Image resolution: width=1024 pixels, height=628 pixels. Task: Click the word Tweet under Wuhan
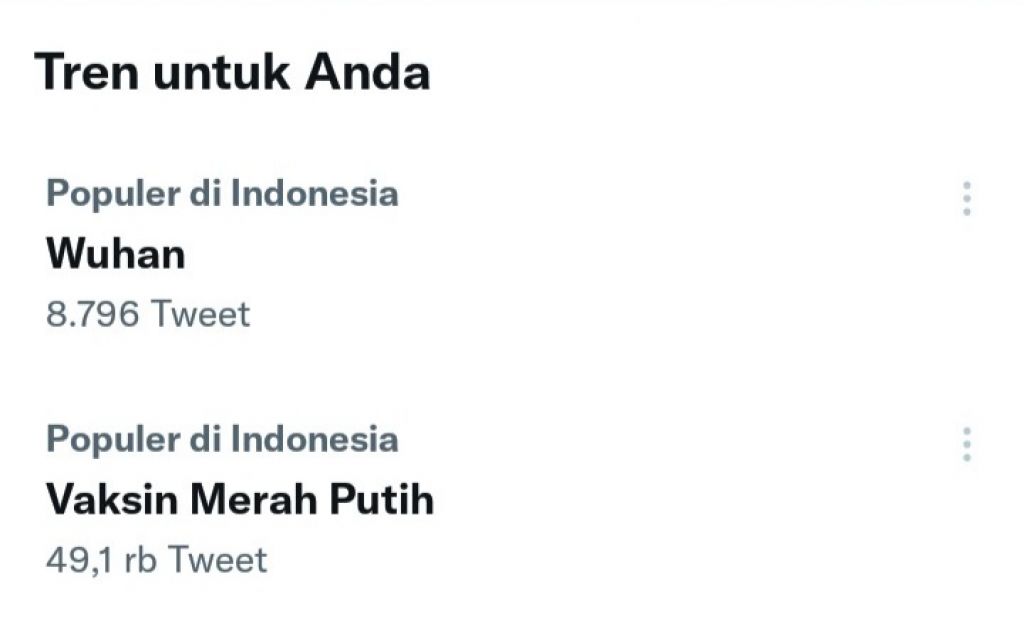tap(200, 314)
